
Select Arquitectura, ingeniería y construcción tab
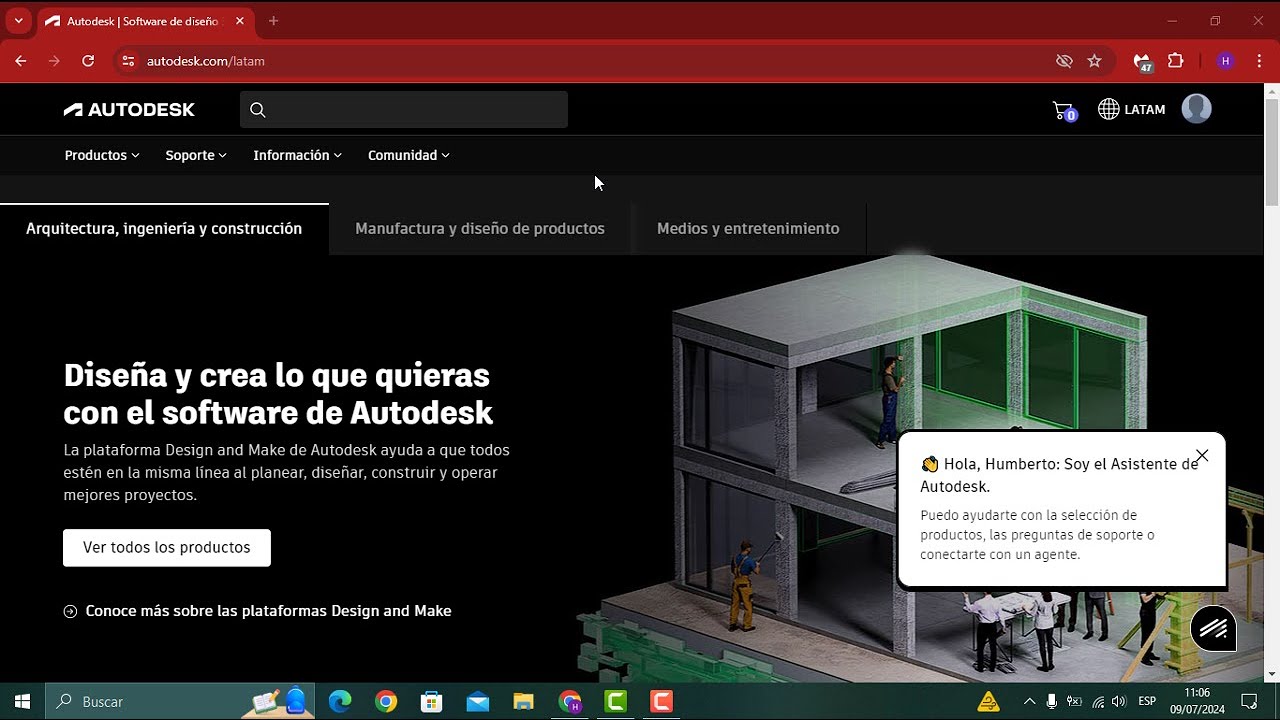[164, 229]
